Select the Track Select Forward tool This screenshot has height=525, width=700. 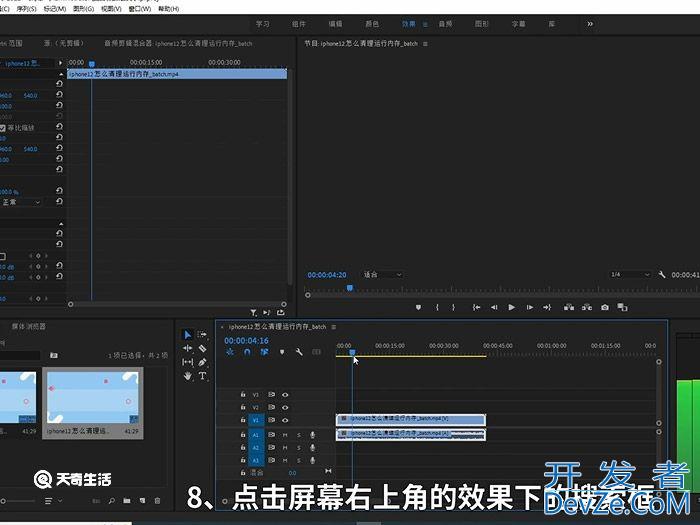[x=202, y=334]
